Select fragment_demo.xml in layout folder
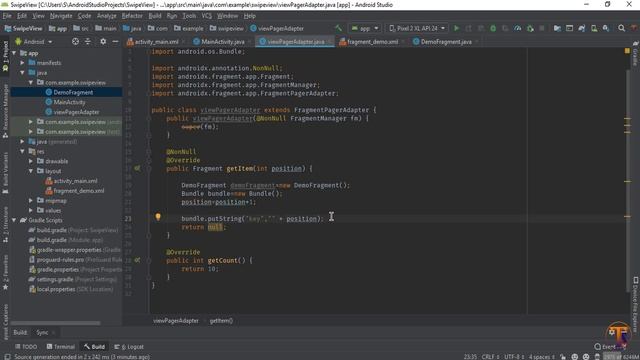Image resolution: width=640 pixels, height=360 pixels. [79, 191]
